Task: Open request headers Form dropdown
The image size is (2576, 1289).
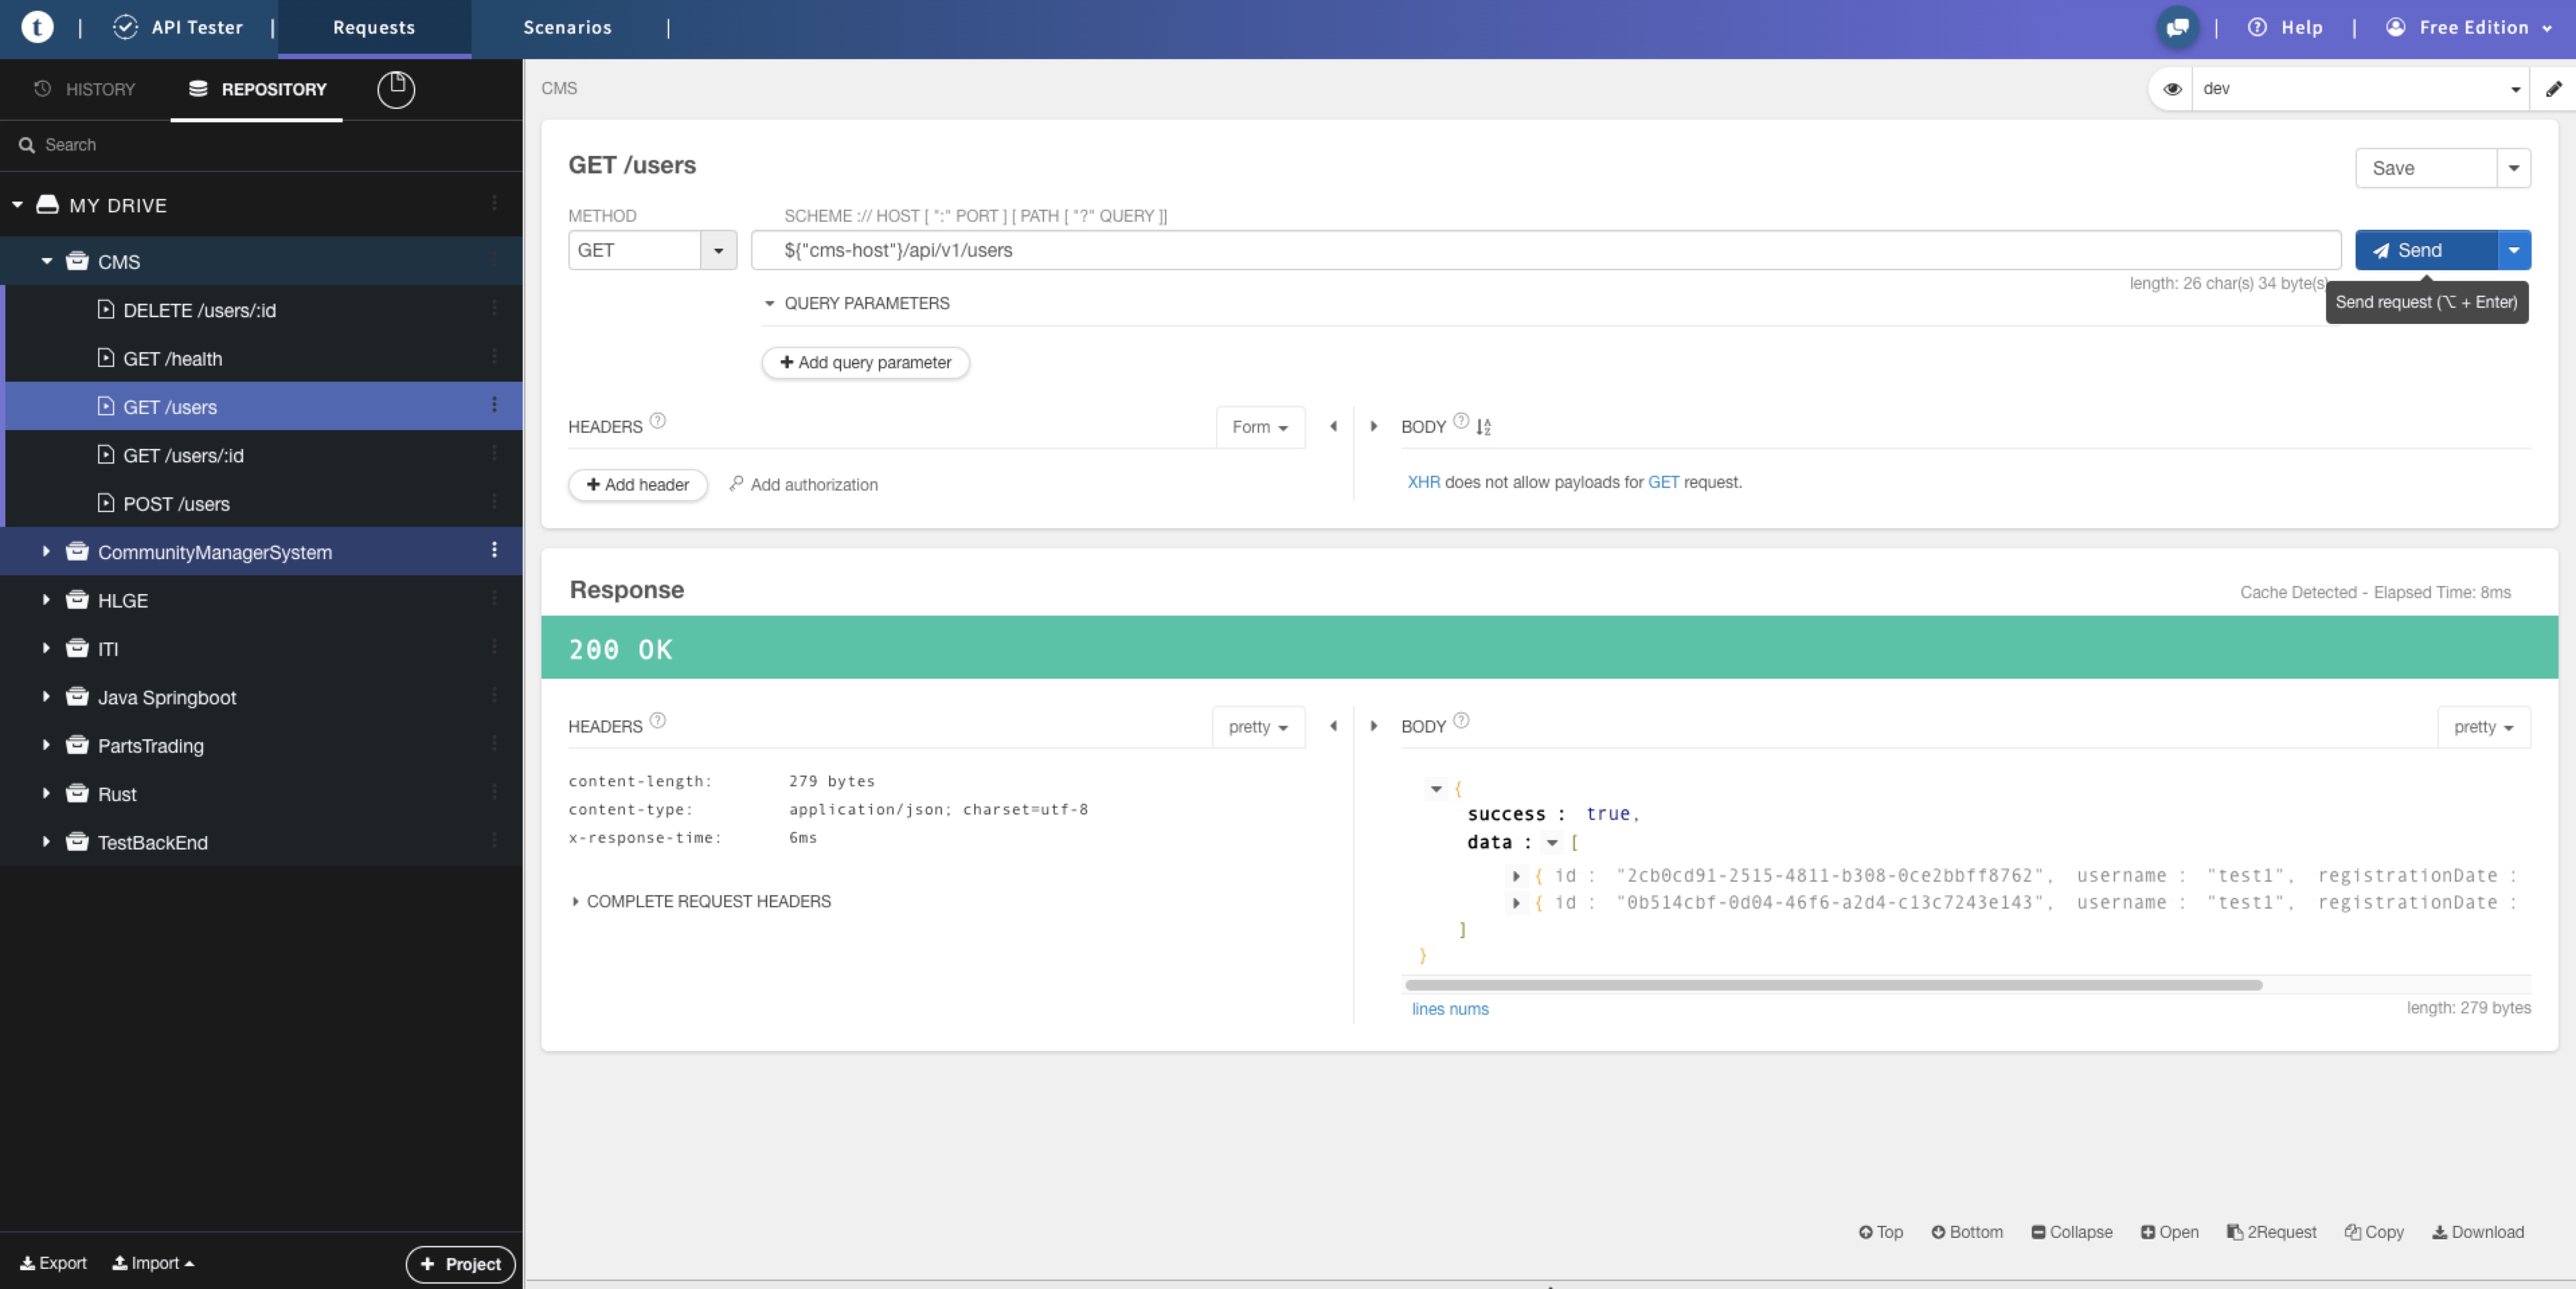Action: pos(1260,427)
